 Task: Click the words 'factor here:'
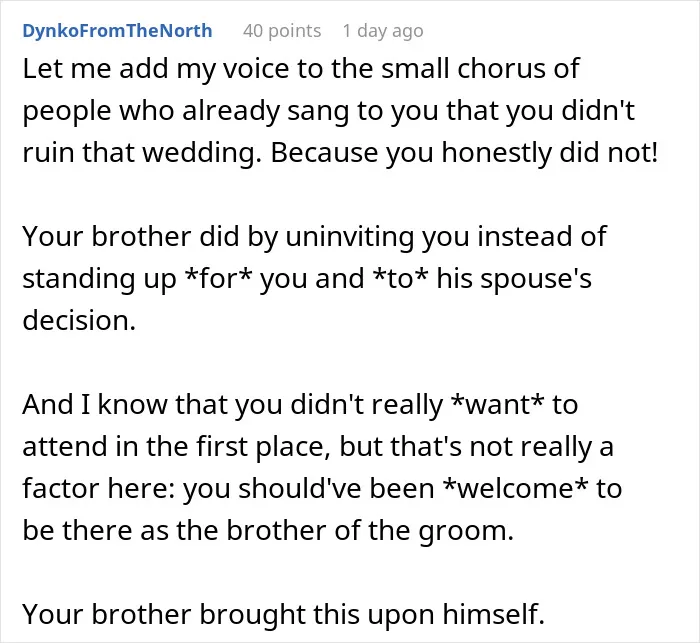98,489
